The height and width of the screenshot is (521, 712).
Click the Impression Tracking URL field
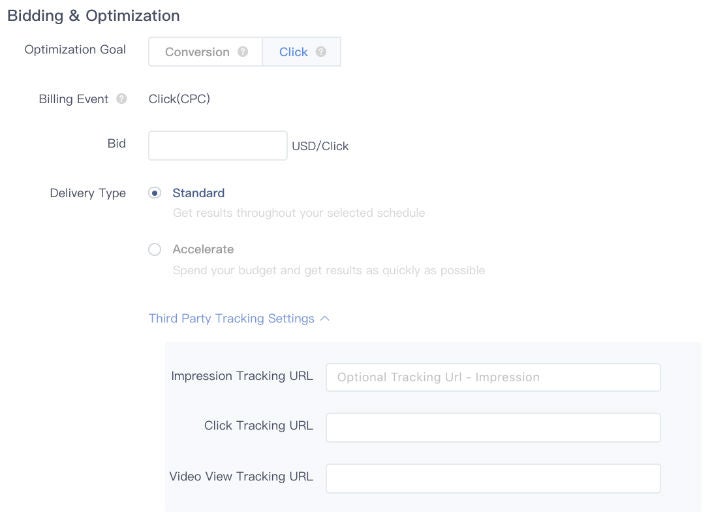coord(493,377)
